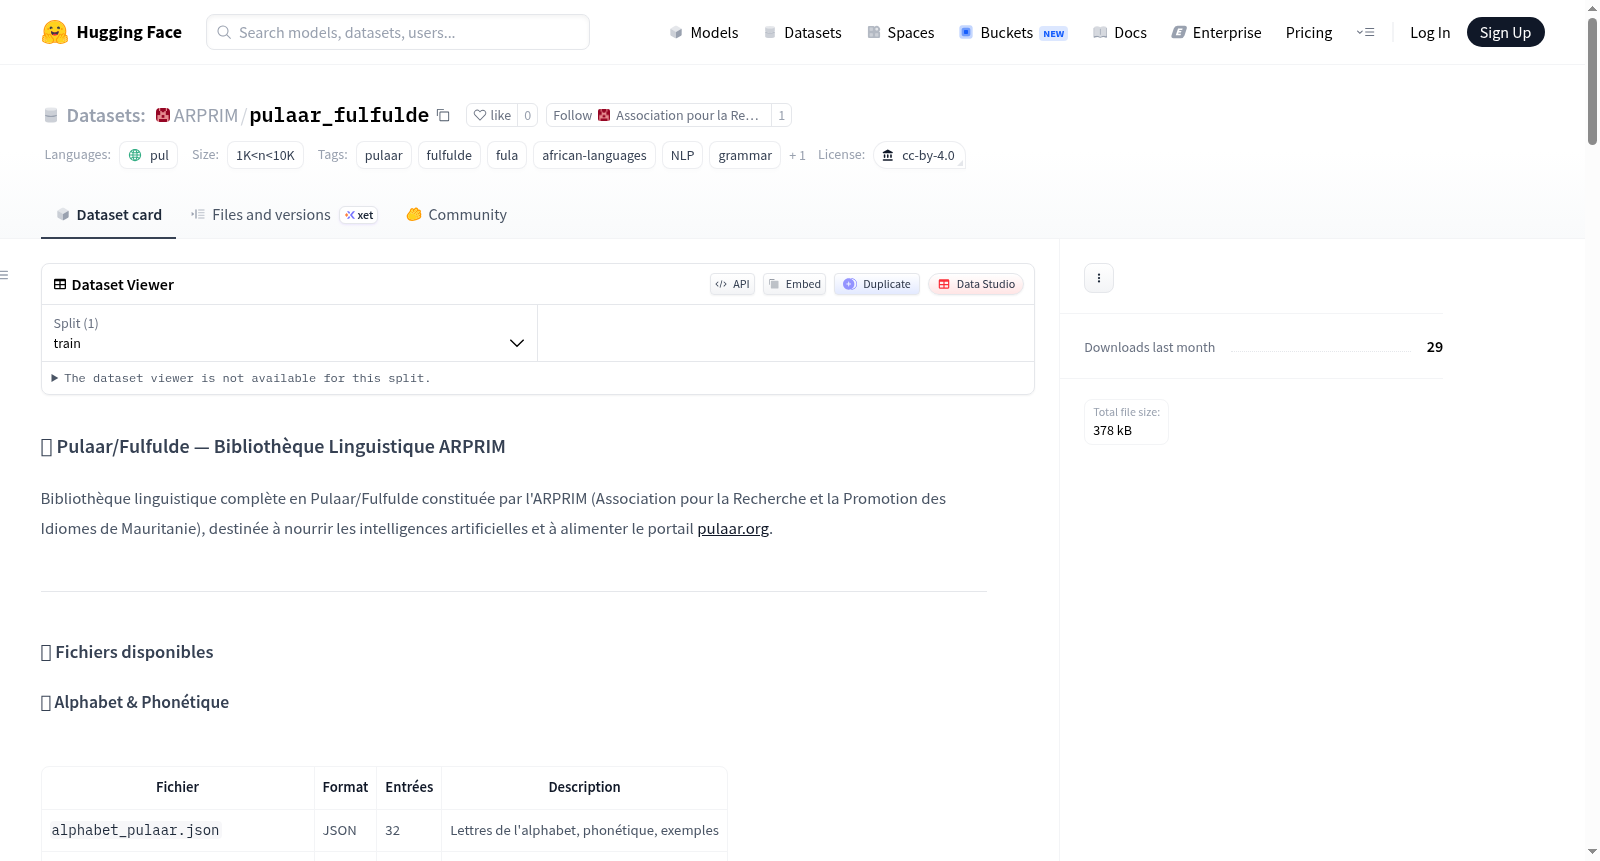Image resolution: width=1600 pixels, height=861 pixels.
Task: Focus the search models, datasets, users field
Action: click(x=398, y=32)
